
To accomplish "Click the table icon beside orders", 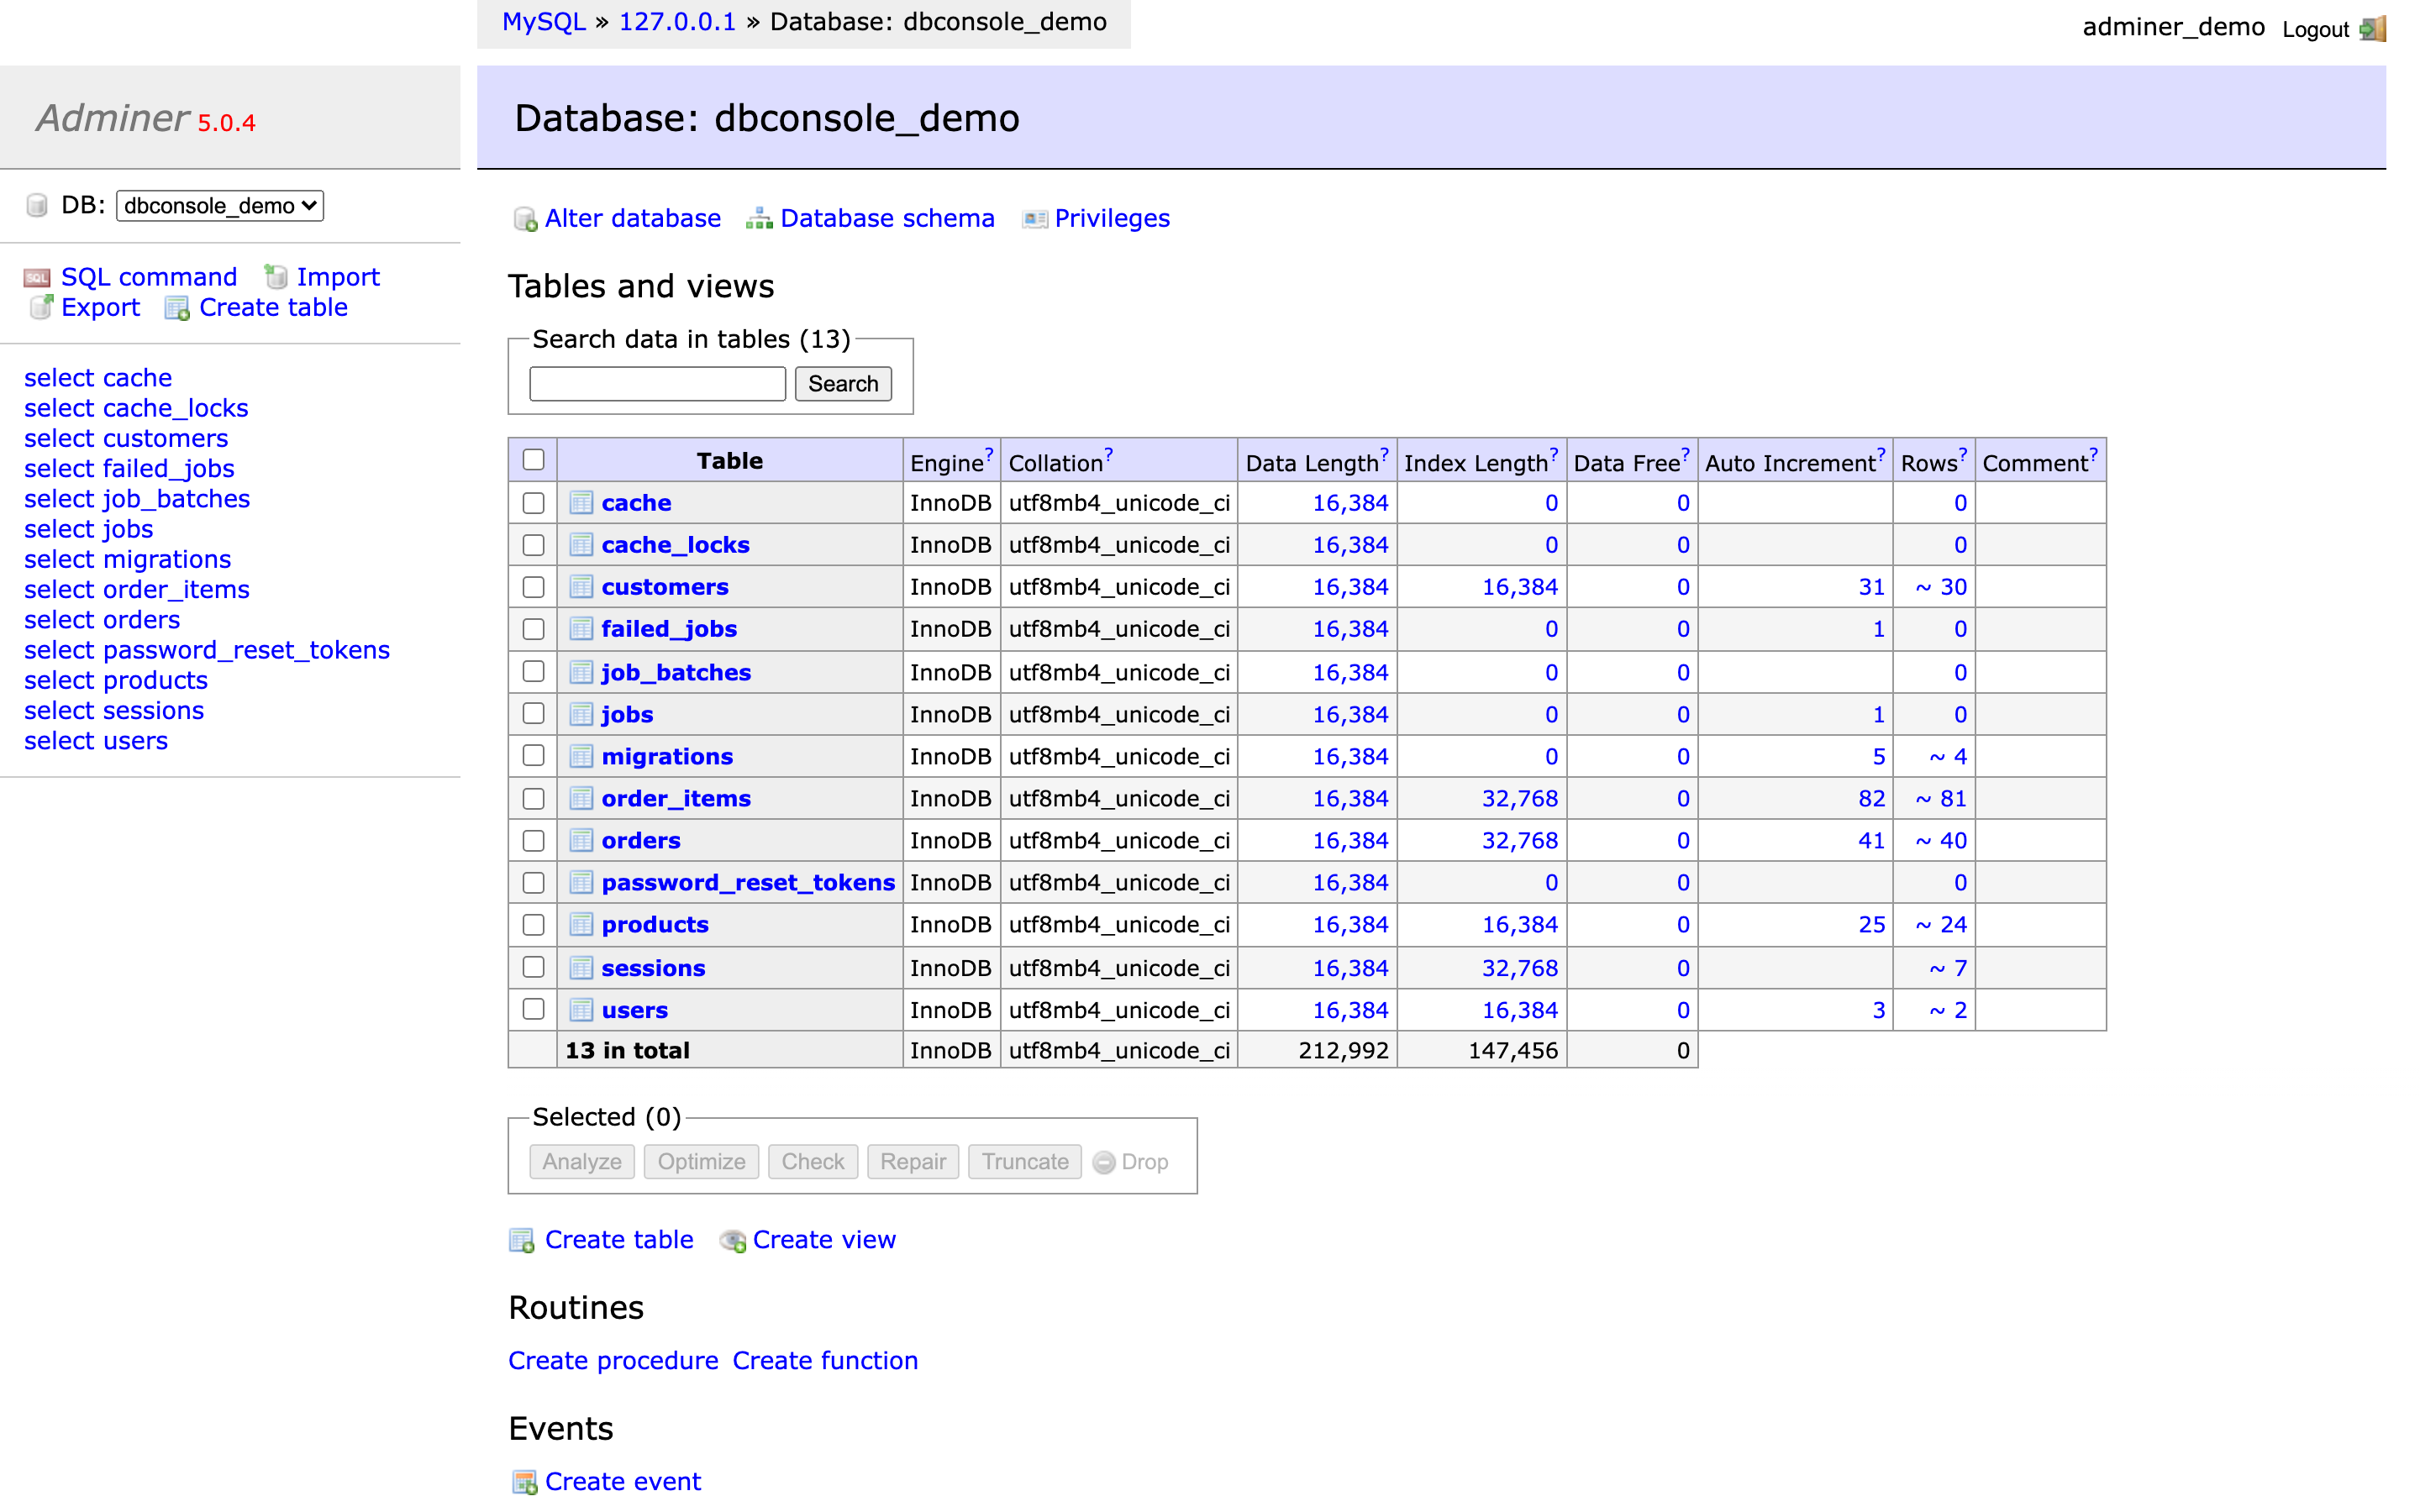I will [x=581, y=840].
